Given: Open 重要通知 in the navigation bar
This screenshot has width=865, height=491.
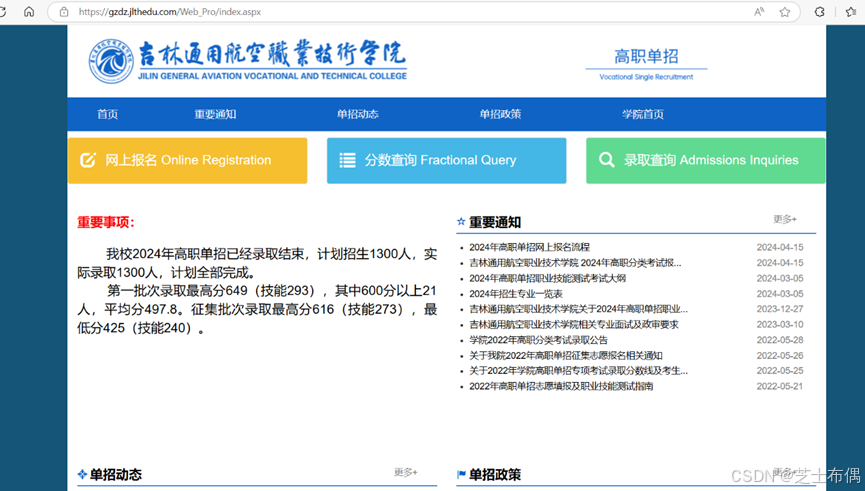Looking at the screenshot, I should pyautogui.click(x=215, y=114).
